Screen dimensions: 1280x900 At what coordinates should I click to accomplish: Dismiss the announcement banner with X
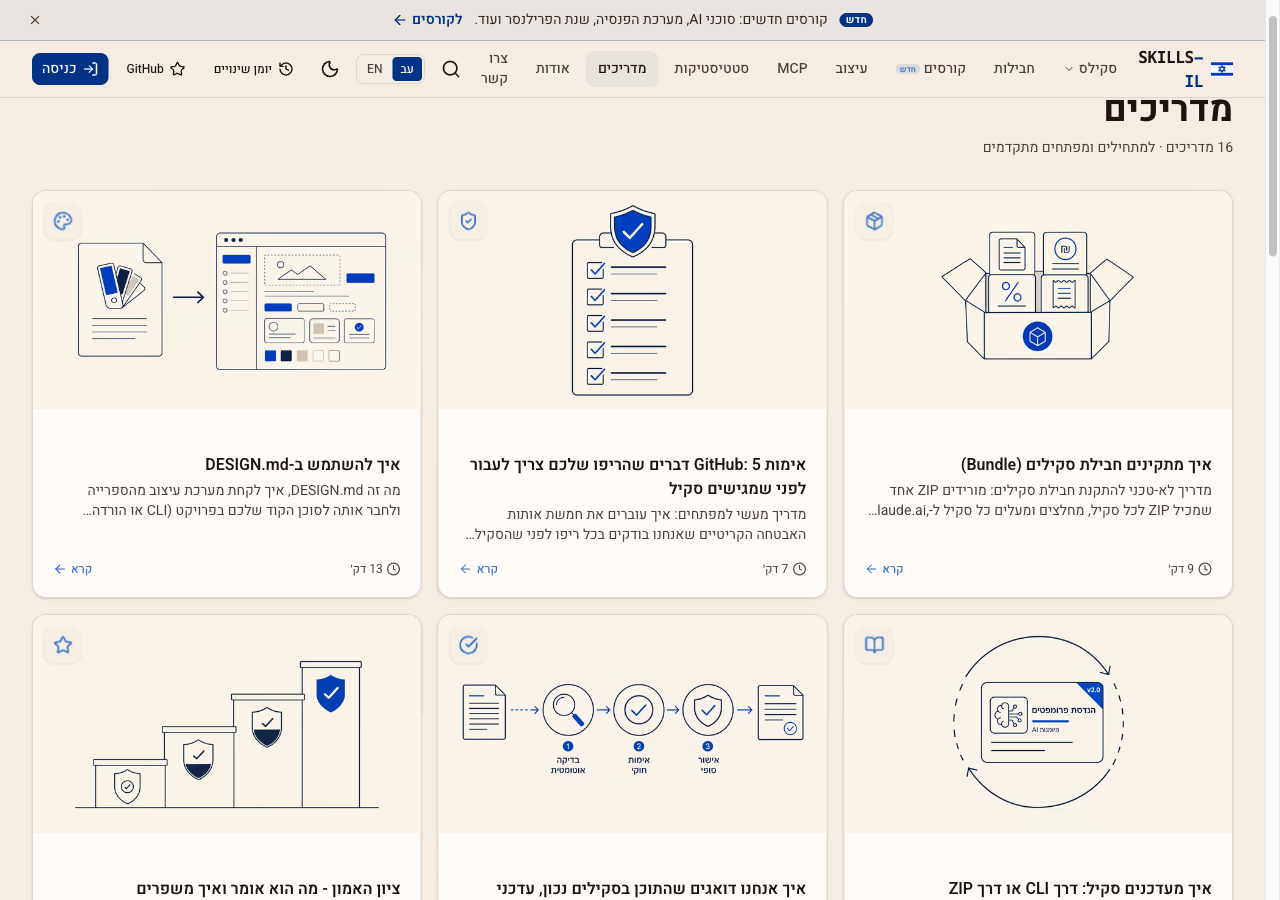tap(35, 20)
